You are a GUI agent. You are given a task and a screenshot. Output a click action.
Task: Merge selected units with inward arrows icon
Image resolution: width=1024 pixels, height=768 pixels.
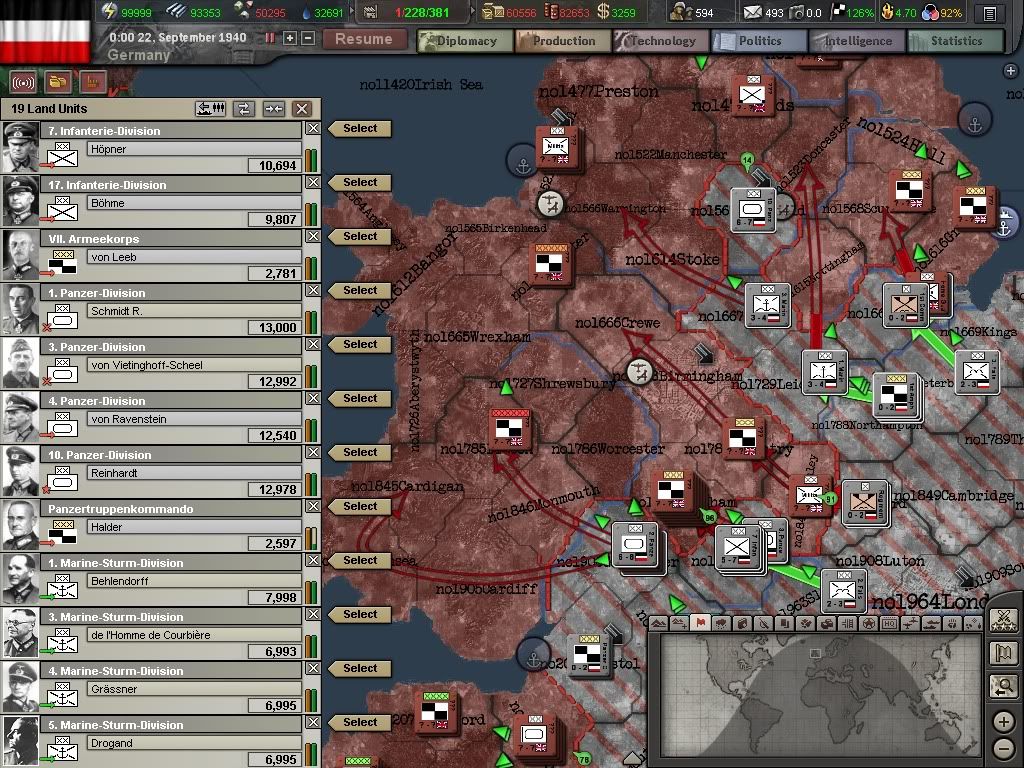tap(274, 108)
